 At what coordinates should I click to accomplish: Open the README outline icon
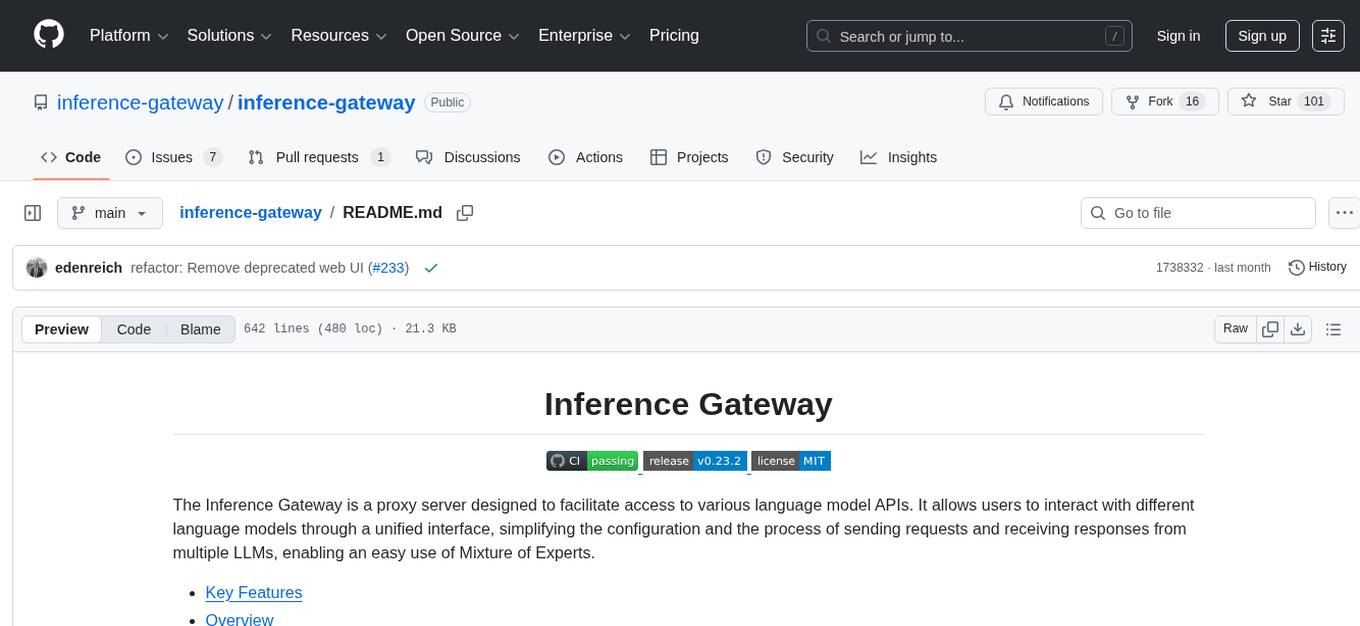pyautogui.click(x=1334, y=328)
